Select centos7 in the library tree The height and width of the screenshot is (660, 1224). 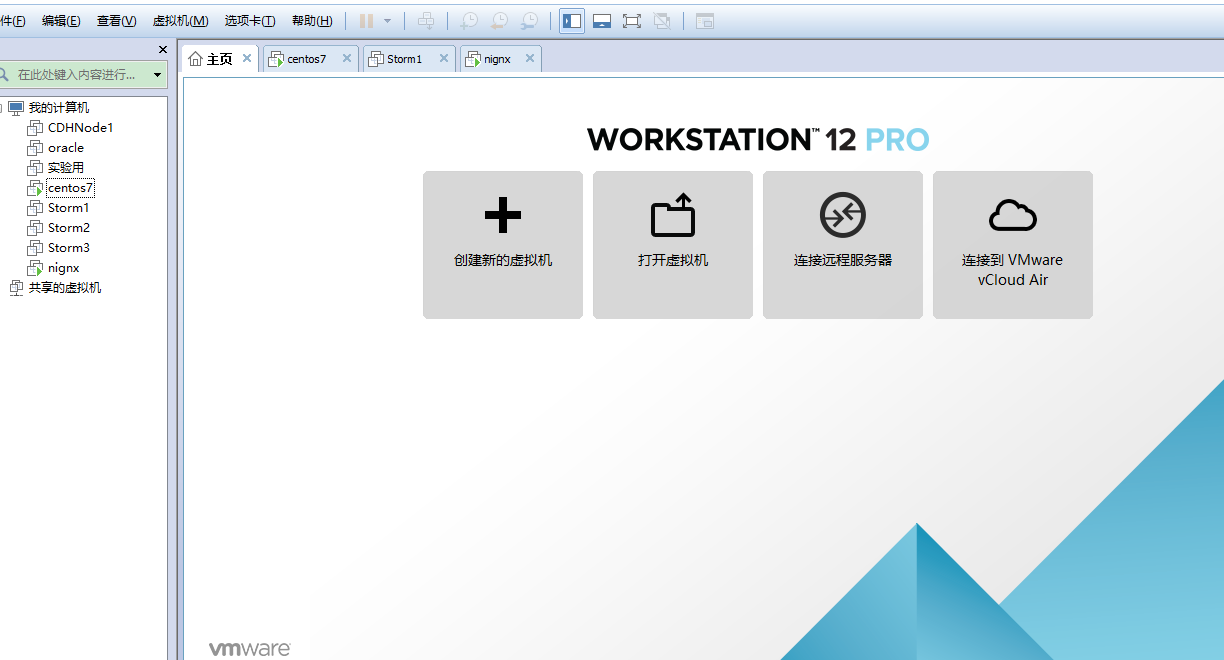point(70,188)
